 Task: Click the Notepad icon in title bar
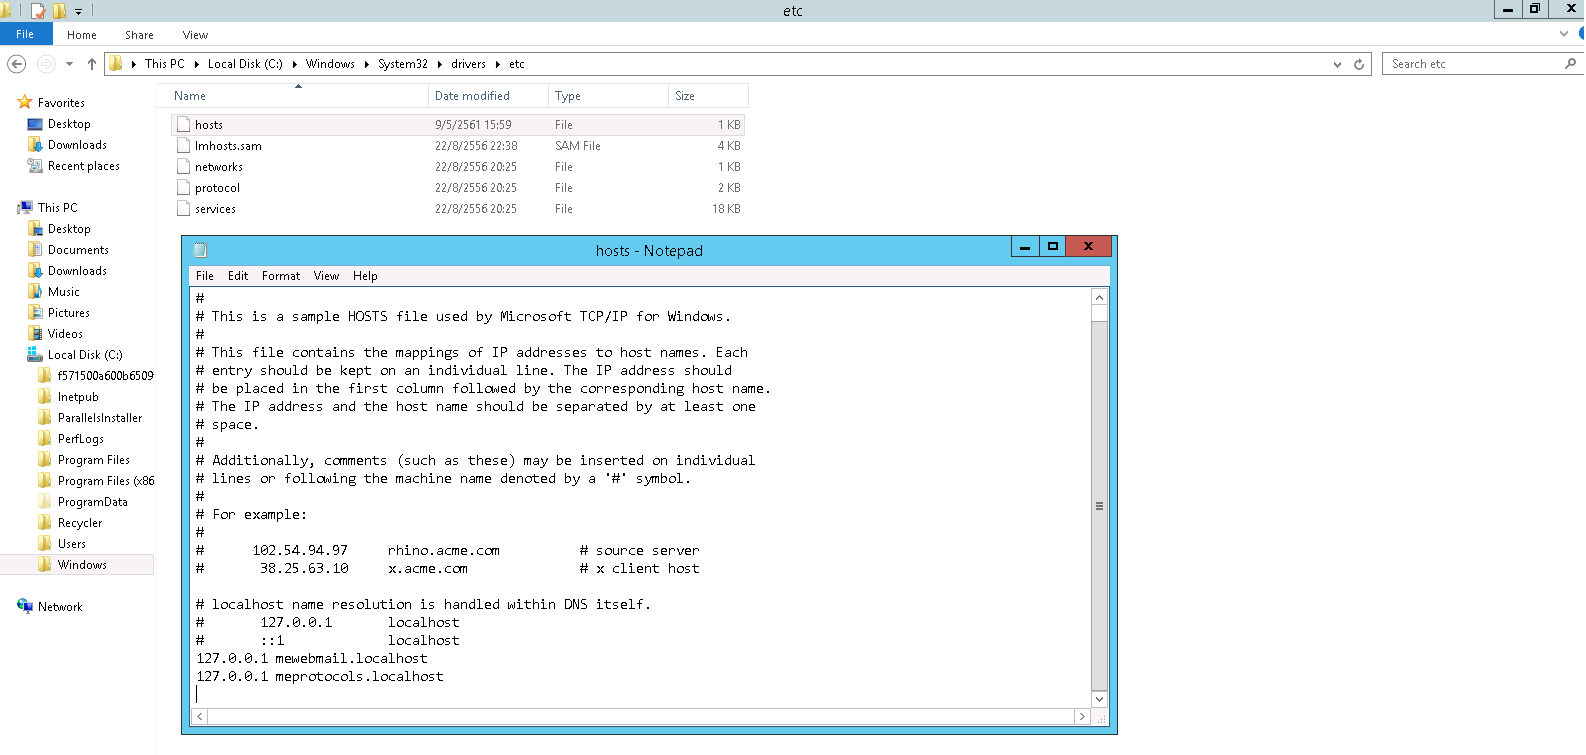click(x=200, y=250)
